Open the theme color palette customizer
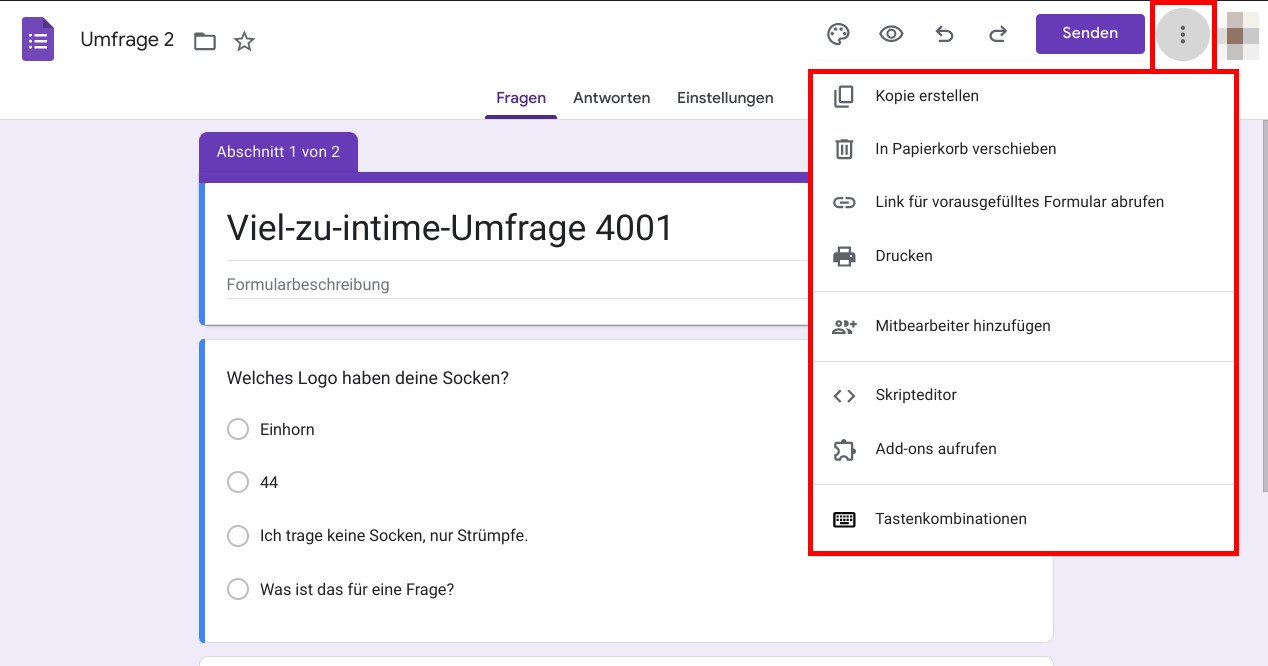This screenshot has height=666, width=1268. coord(838,33)
